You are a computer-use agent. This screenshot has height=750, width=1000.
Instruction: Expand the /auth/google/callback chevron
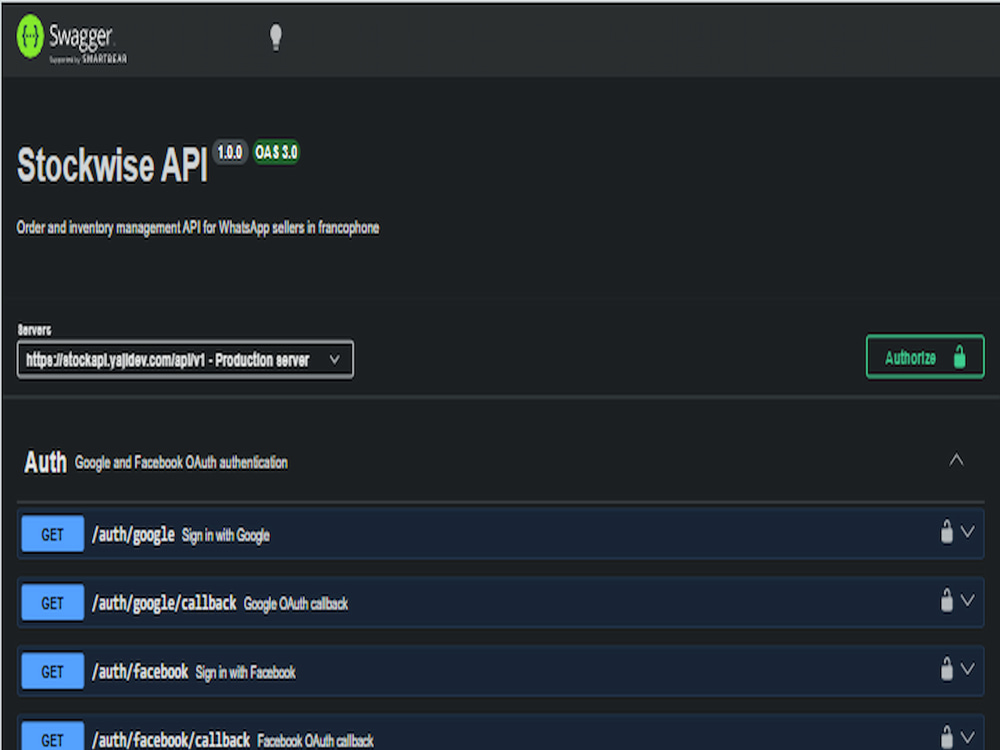967,600
